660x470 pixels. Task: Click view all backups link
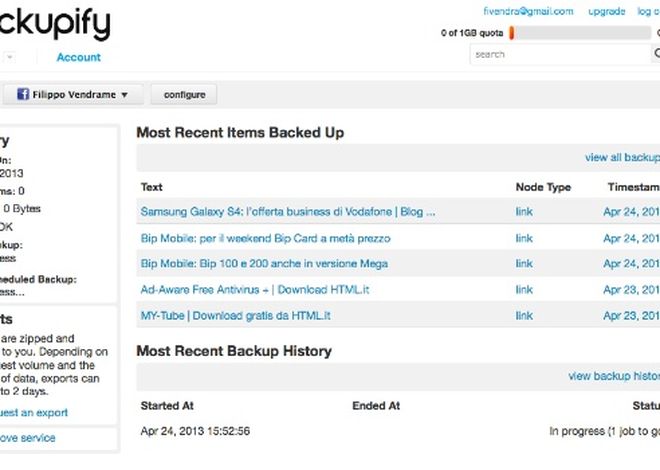pos(622,157)
